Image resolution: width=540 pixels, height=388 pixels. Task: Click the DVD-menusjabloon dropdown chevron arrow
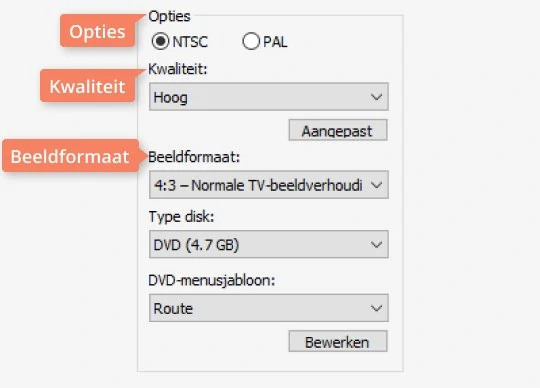click(376, 308)
